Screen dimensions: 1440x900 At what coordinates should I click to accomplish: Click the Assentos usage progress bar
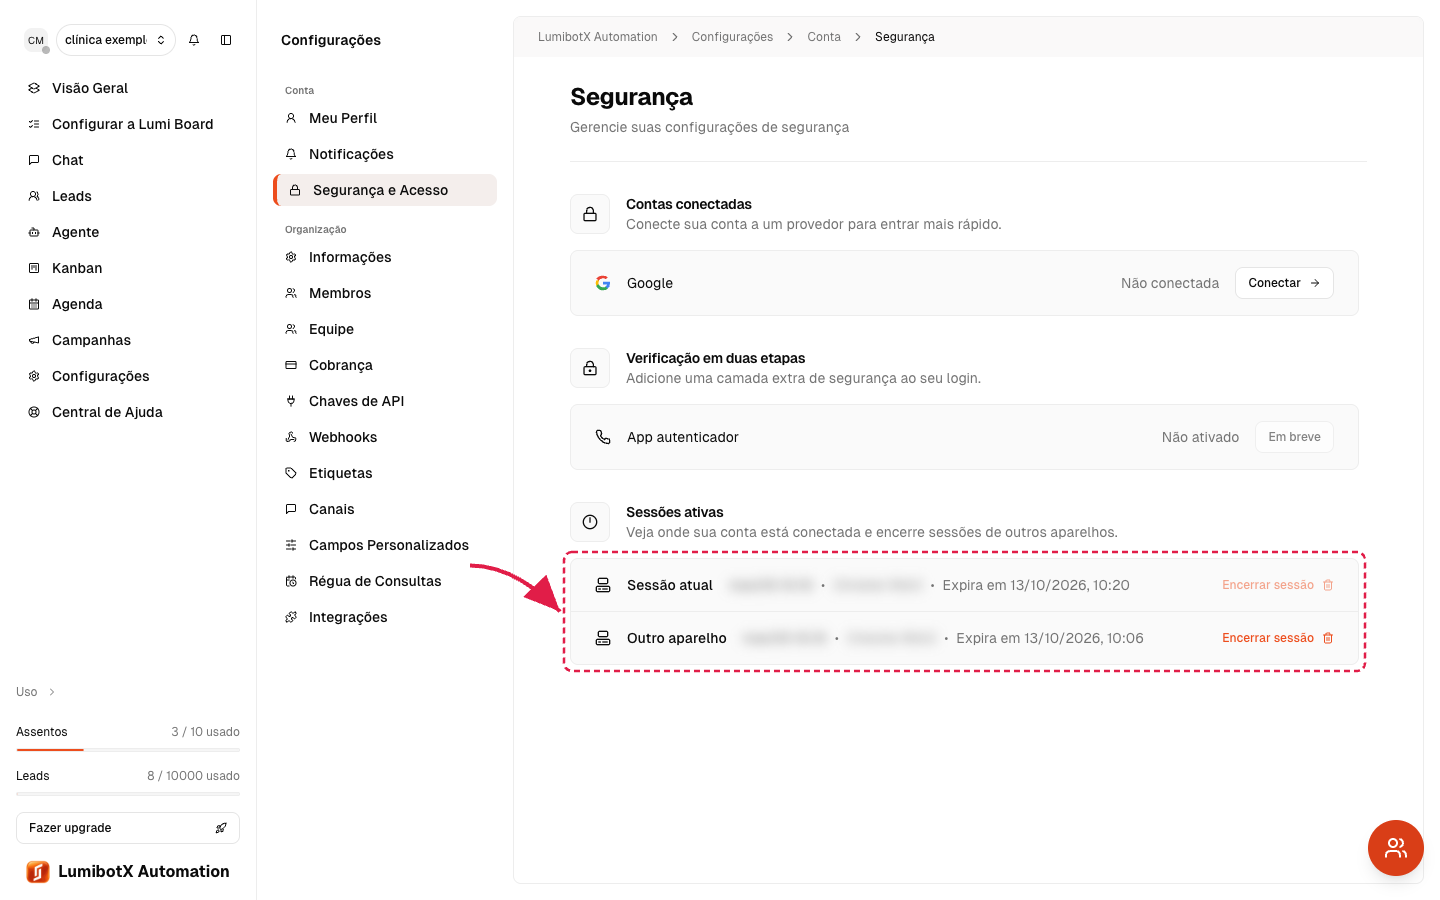[x=128, y=749]
